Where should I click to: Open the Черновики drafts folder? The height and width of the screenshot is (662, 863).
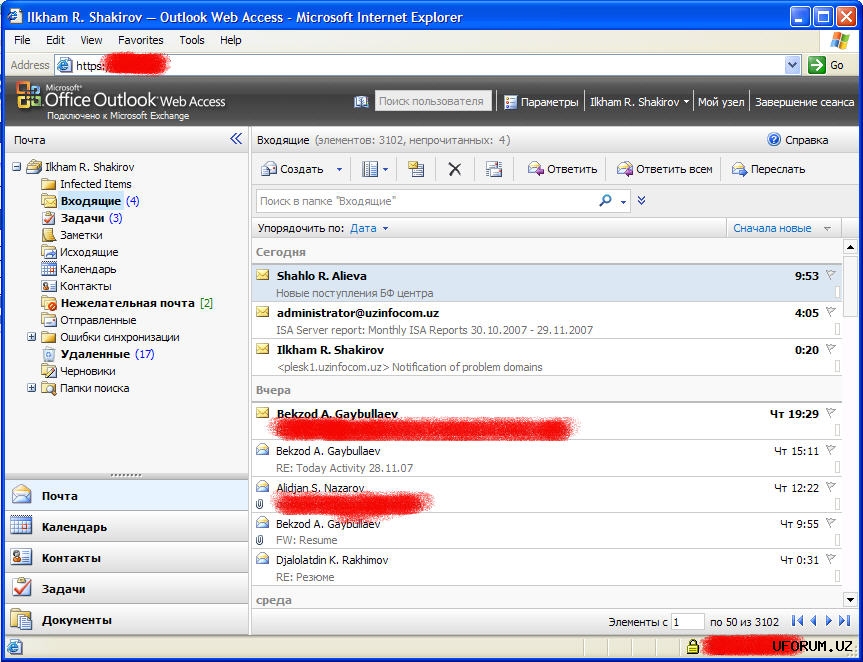point(78,371)
